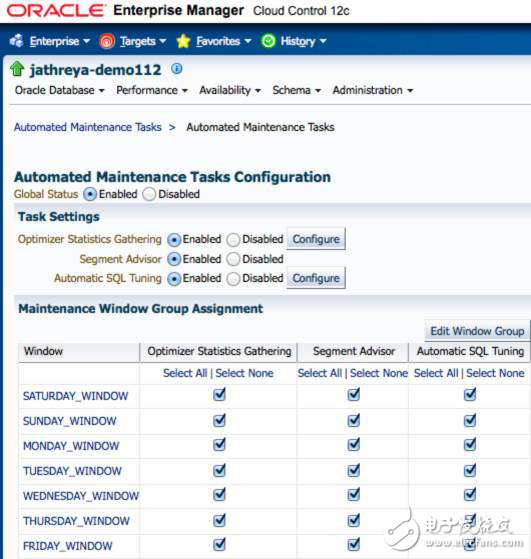The height and width of the screenshot is (559, 531).
Task: Open the WEDNESDAY_WINDOW link
Action: 81,496
